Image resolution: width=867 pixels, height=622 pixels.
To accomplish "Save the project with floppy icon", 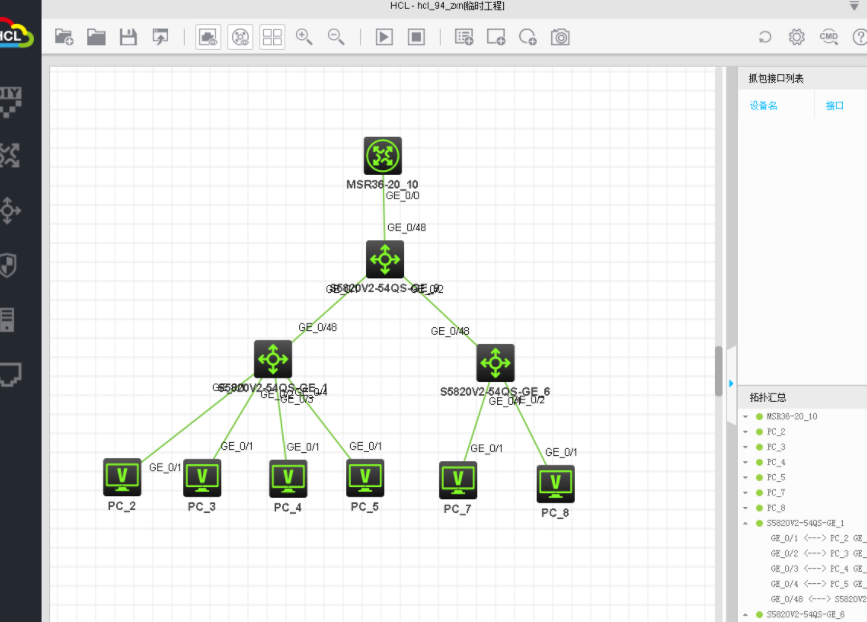I will point(128,37).
